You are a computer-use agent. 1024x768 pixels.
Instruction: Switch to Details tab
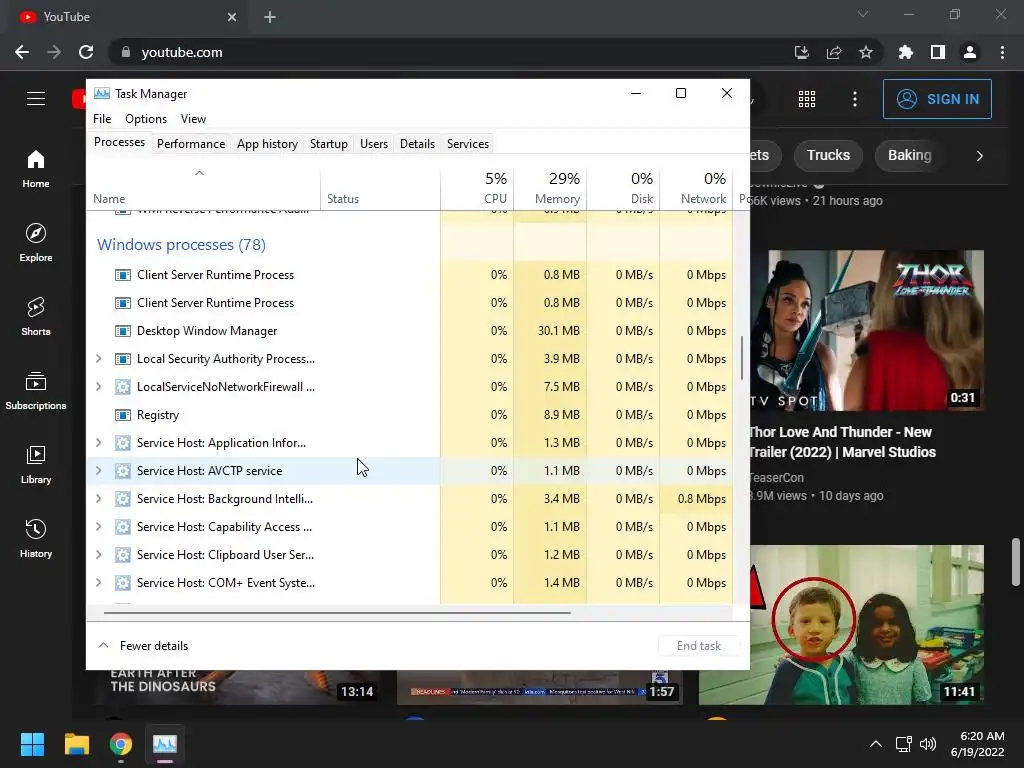pos(417,144)
